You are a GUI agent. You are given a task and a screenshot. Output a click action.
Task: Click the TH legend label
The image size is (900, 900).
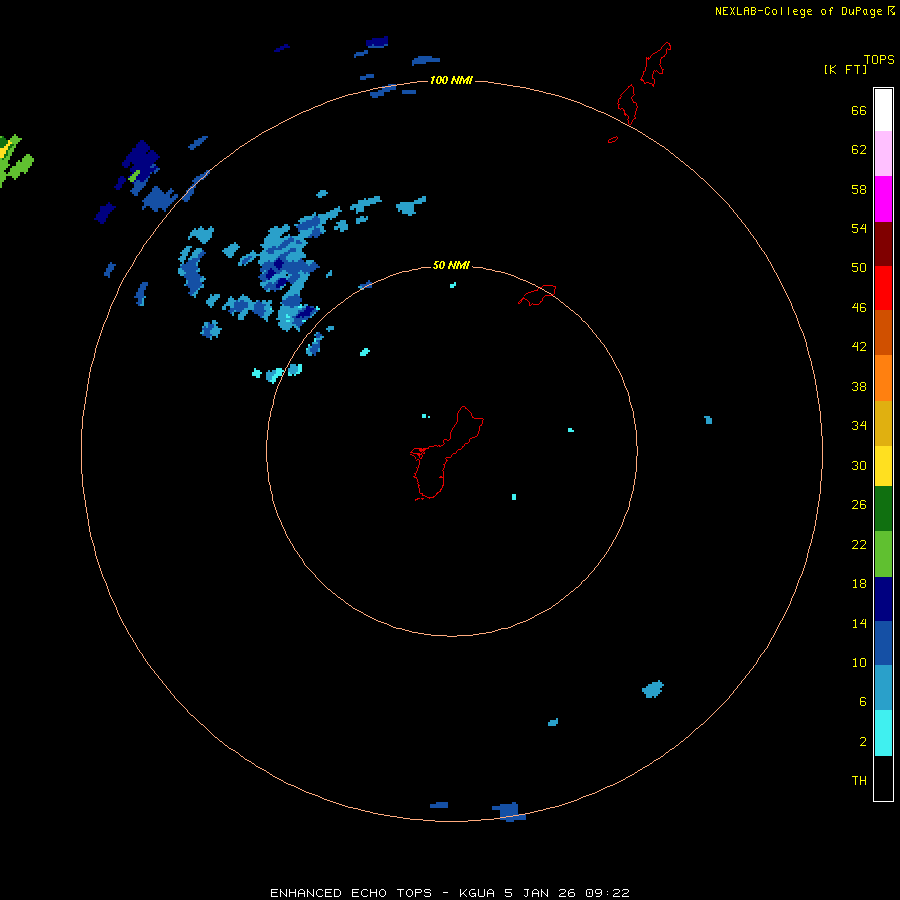point(859,780)
